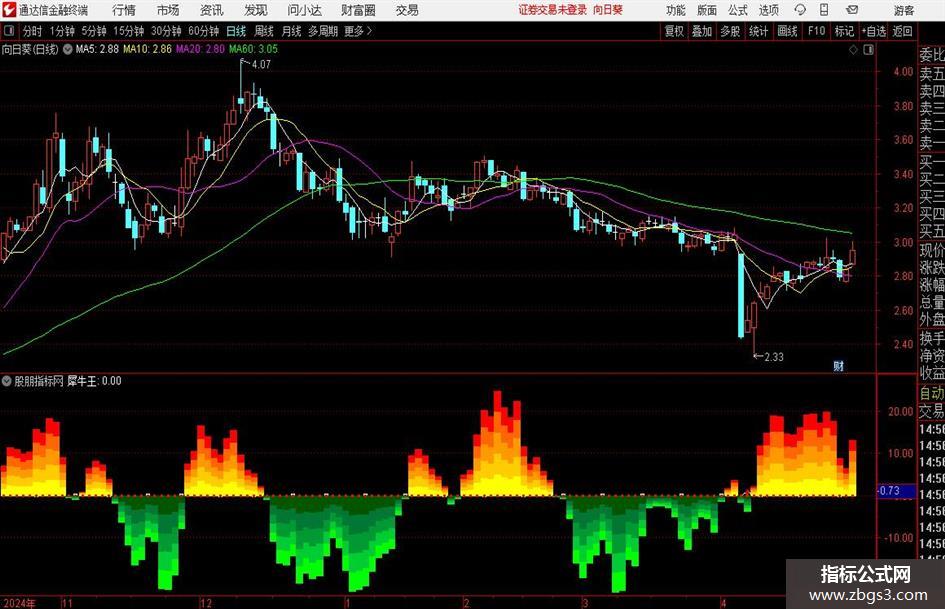945x609 pixels.
Task: Click month 12 on the time axis
Action: pos(206,603)
